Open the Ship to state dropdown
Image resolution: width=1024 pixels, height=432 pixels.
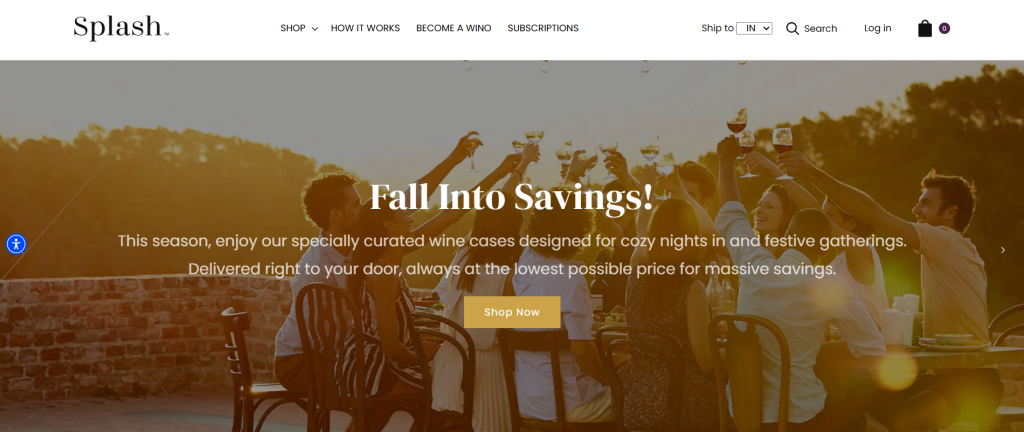[754, 28]
